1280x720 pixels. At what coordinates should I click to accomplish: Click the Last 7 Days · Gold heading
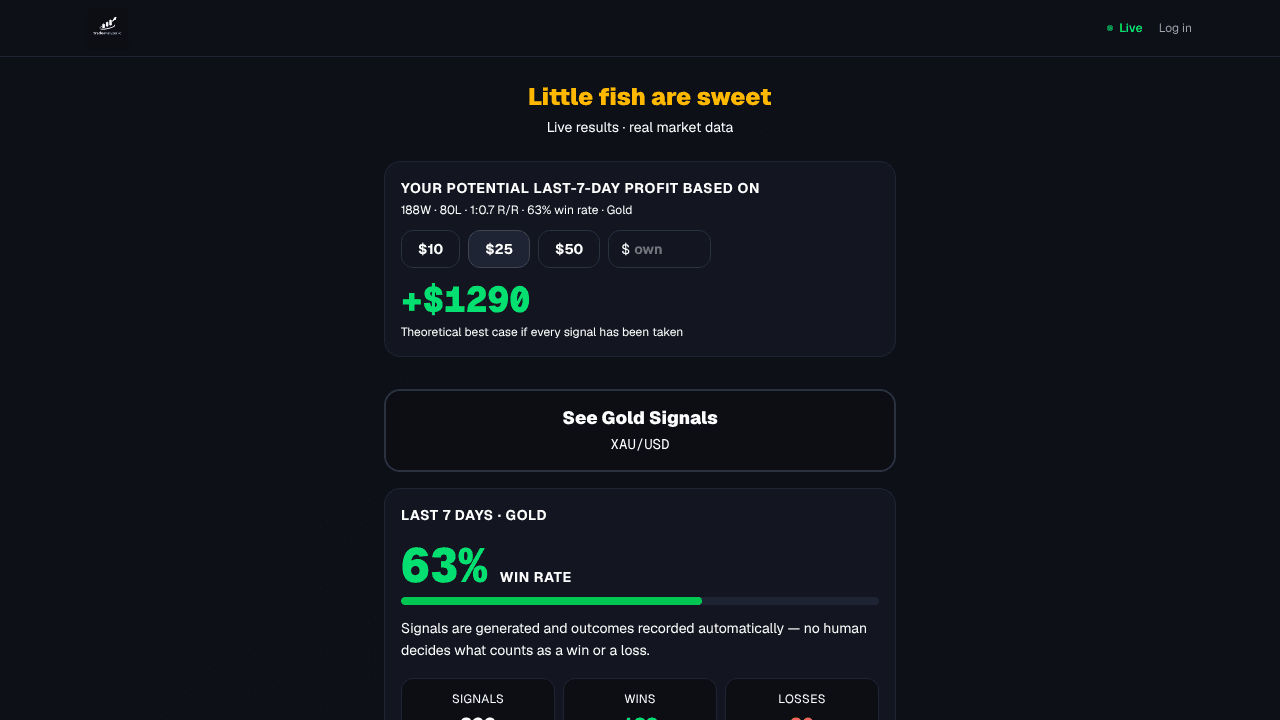pos(474,515)
